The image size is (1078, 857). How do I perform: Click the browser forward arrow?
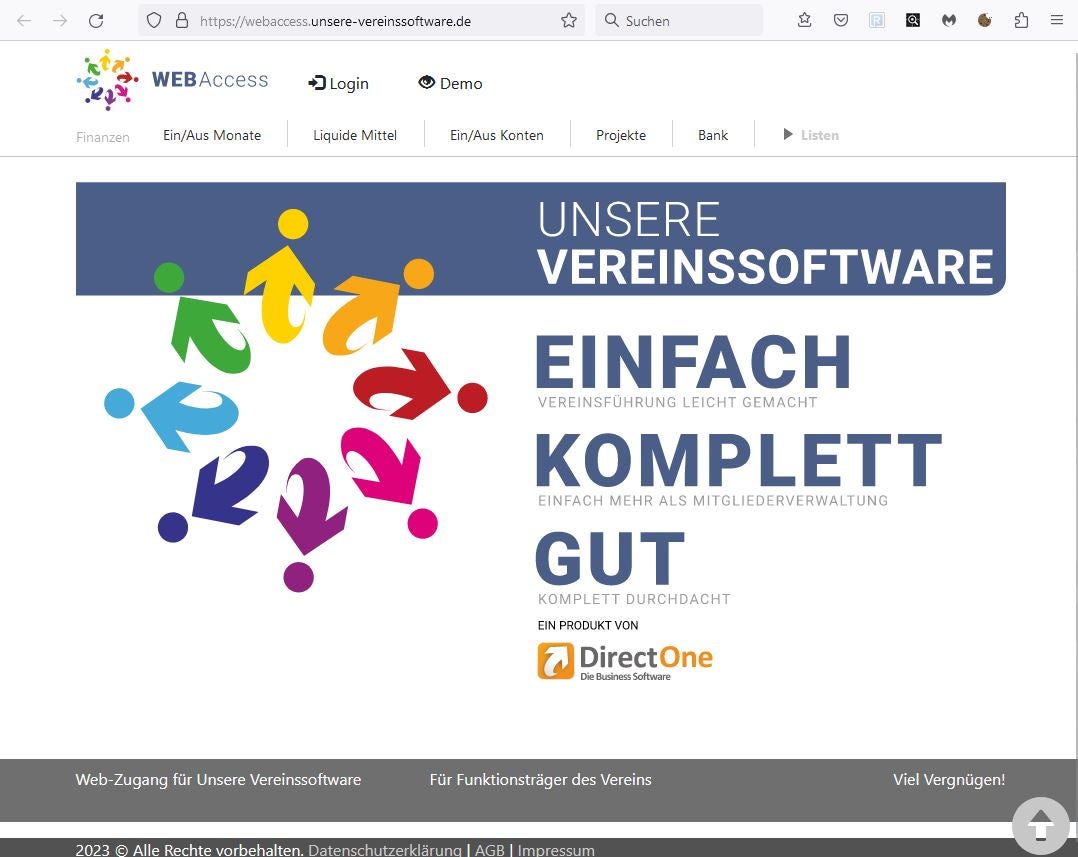click(60, 21)
